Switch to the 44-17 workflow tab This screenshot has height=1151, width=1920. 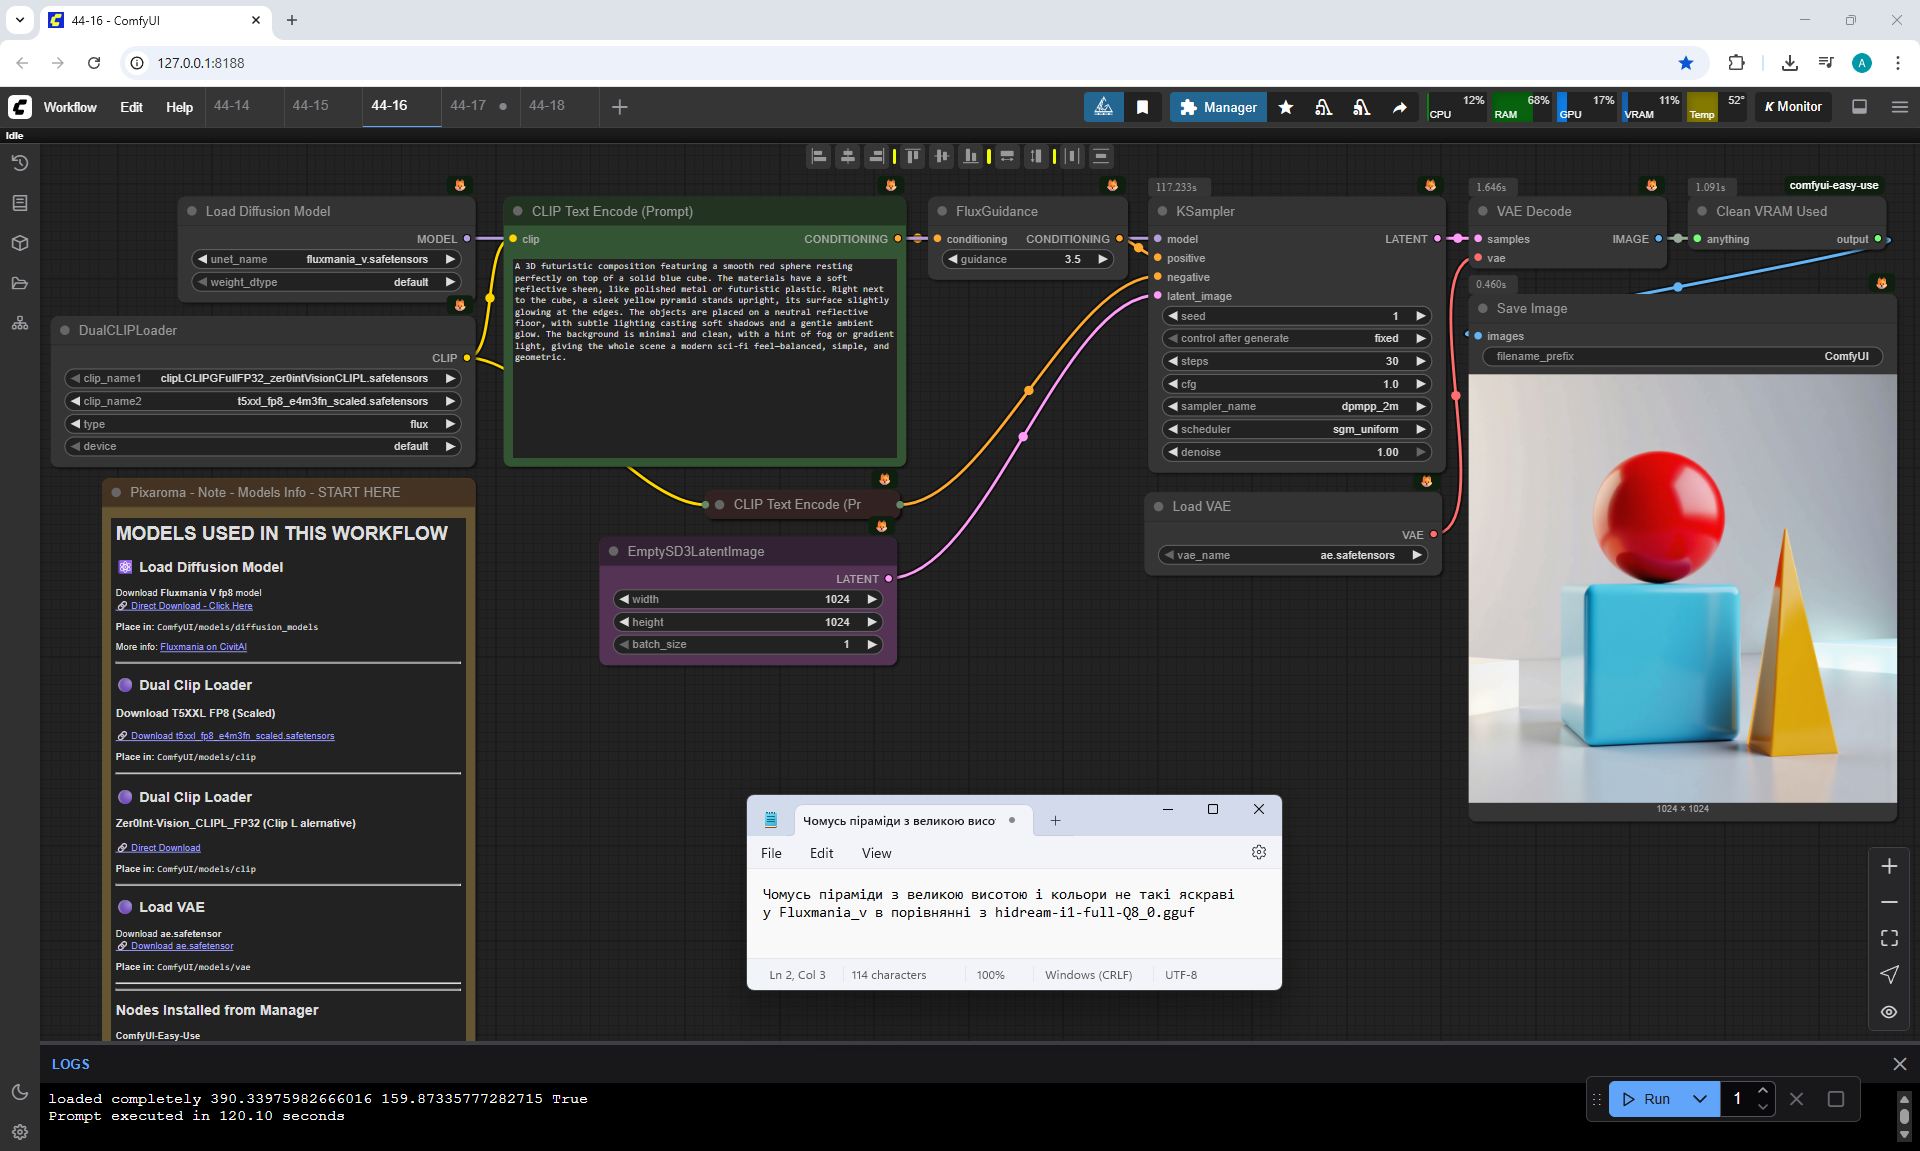tap(468, 105)
